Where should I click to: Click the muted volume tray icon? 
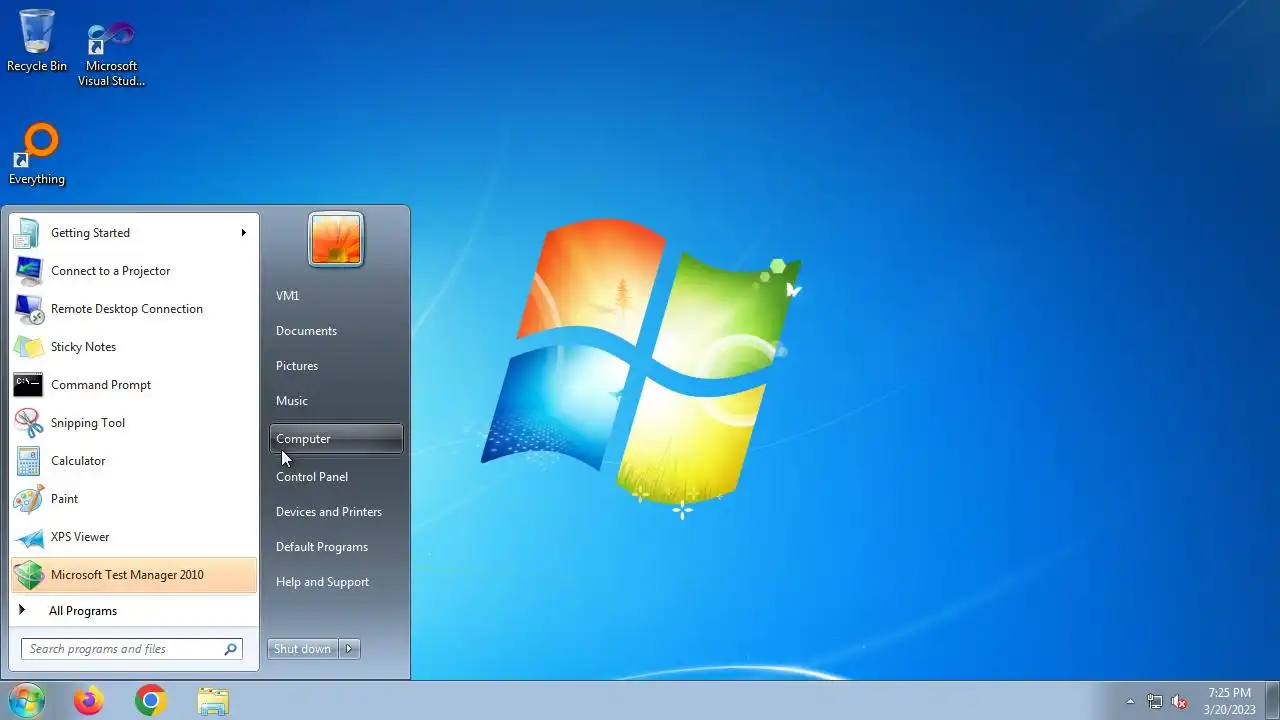point(1180,701)
